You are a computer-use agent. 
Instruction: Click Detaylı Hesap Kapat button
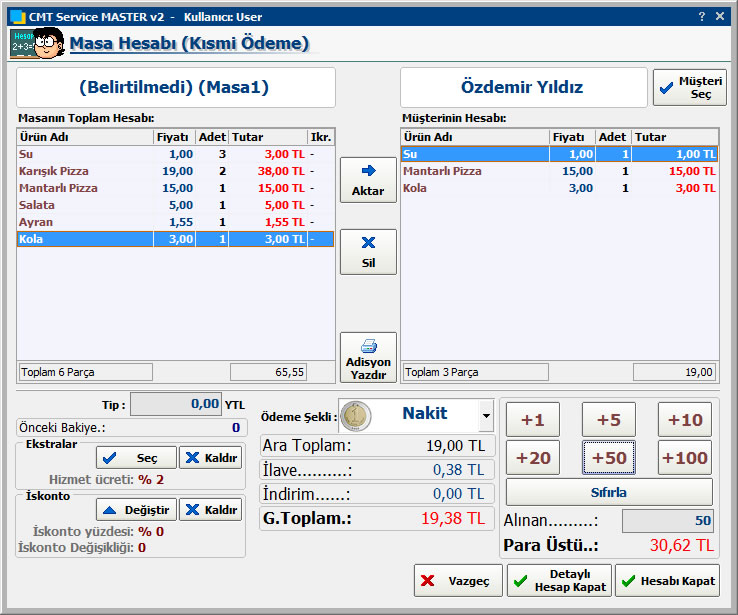(x=559, y=581)
